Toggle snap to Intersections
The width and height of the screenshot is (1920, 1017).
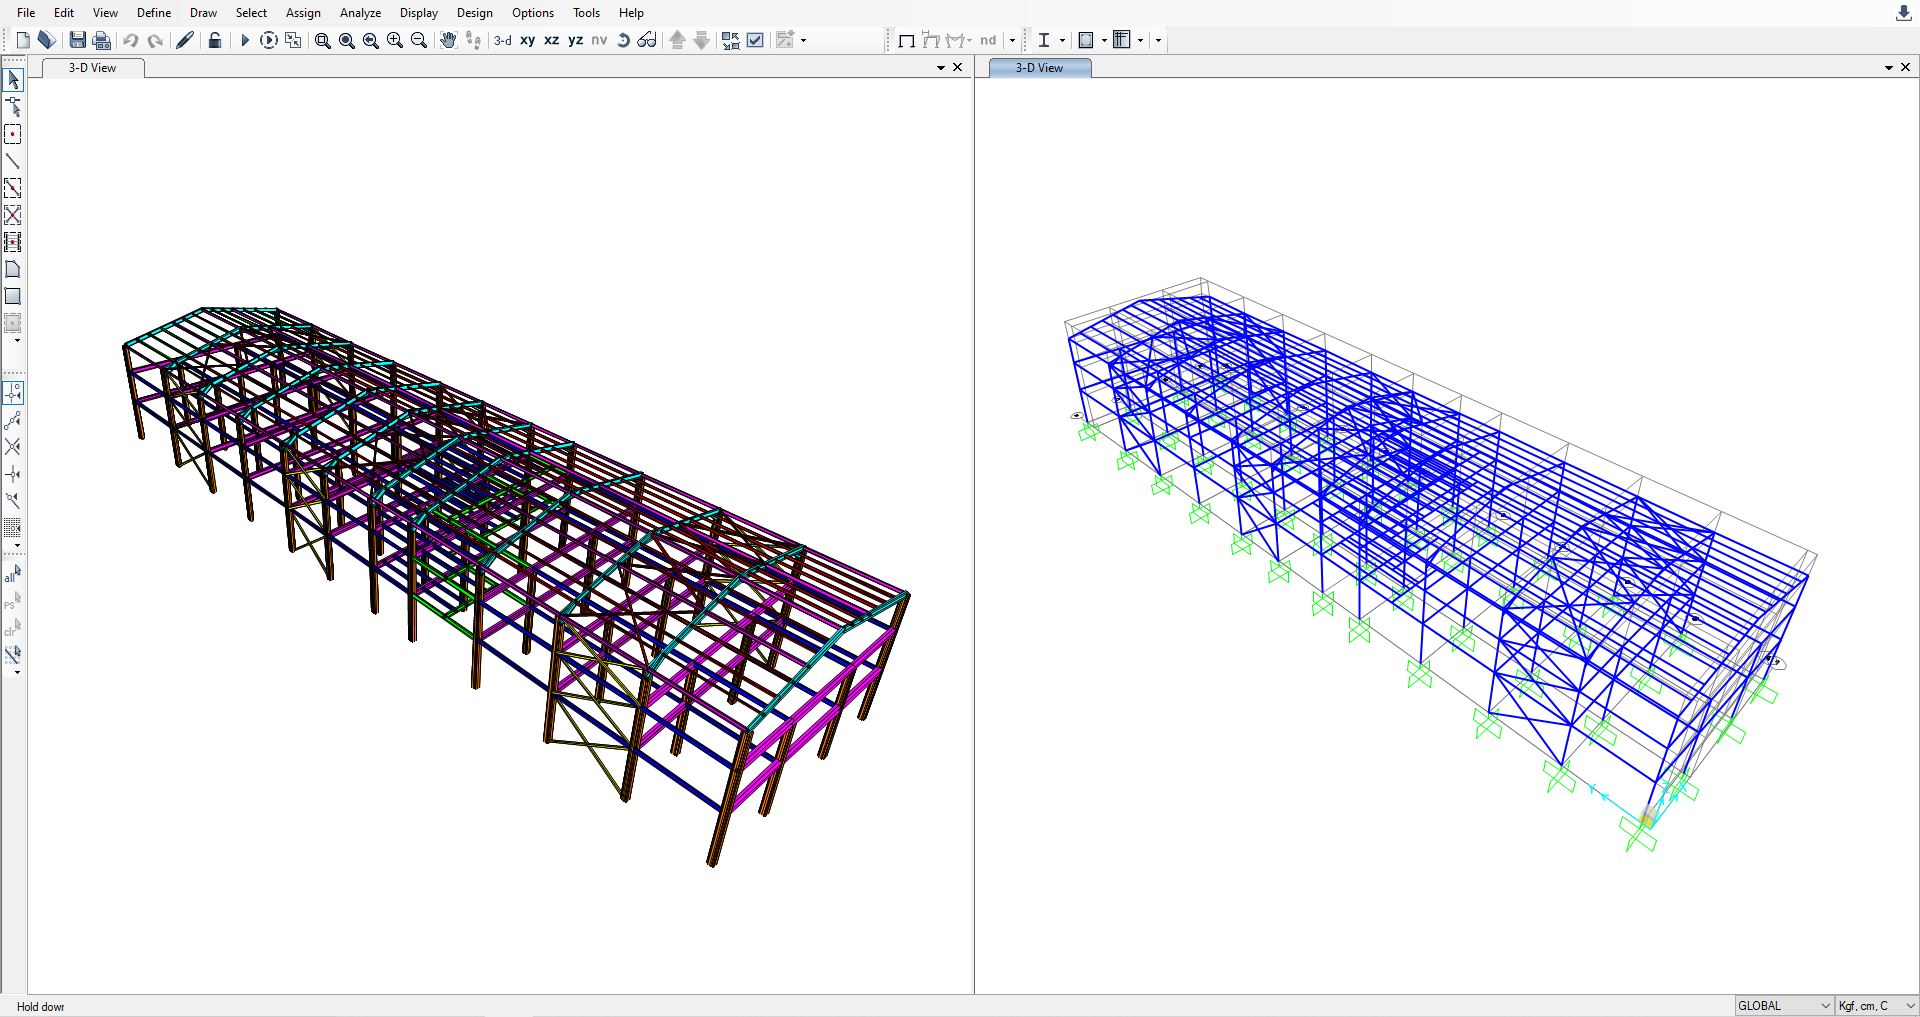click(x=13, y=447)
